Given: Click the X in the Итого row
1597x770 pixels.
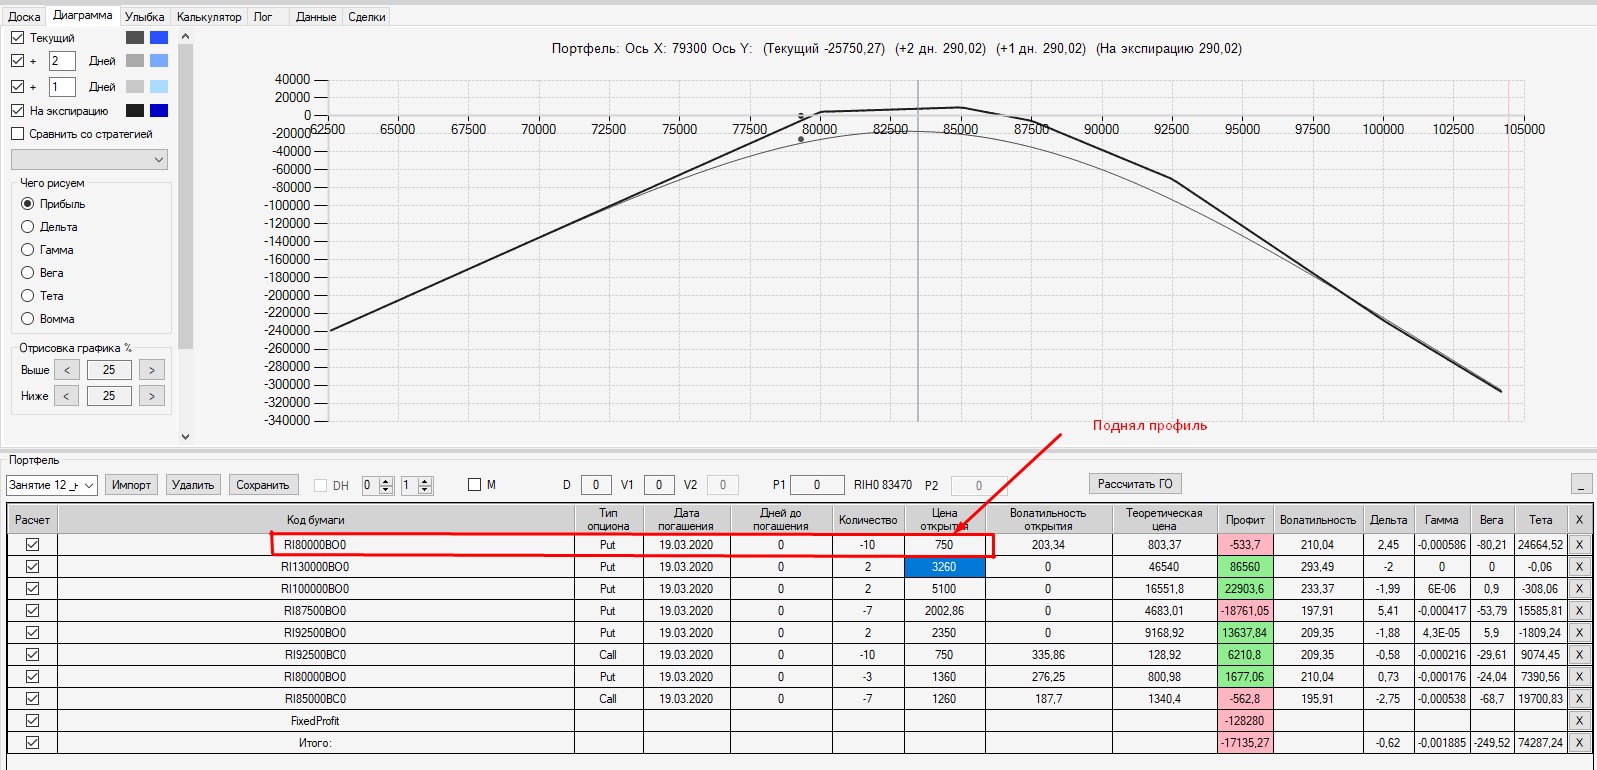Looking at the screenshot, I should [x=1579, y=743].
